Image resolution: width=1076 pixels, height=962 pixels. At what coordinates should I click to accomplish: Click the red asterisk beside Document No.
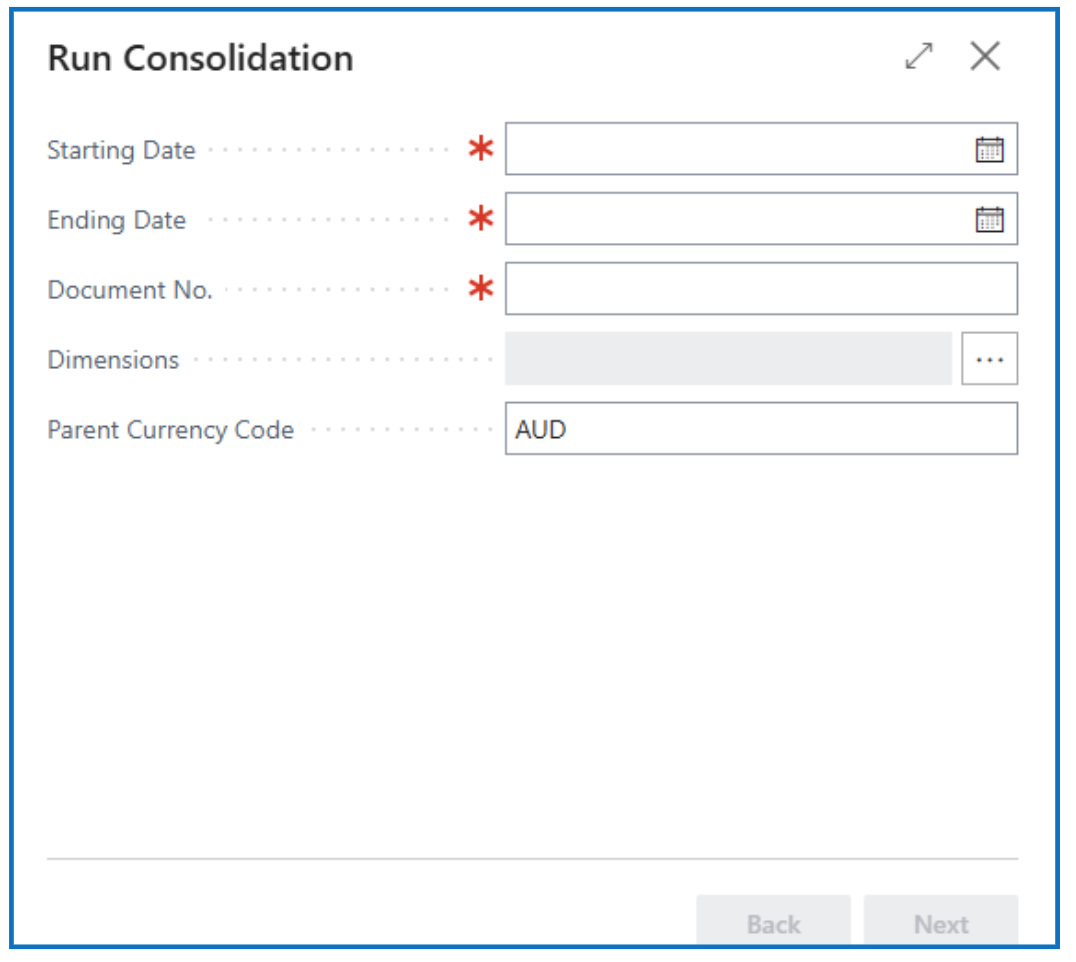tap(482, 290)
